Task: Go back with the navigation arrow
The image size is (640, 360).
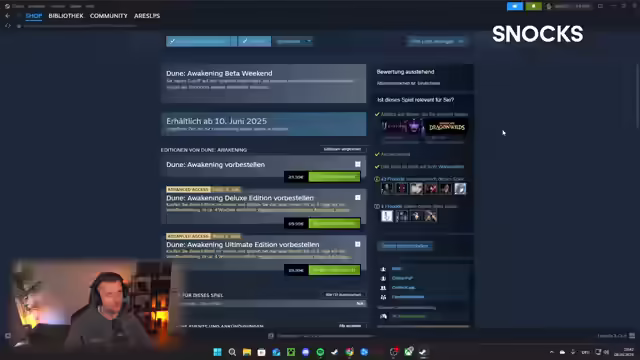Action: [x=8, y=16]
